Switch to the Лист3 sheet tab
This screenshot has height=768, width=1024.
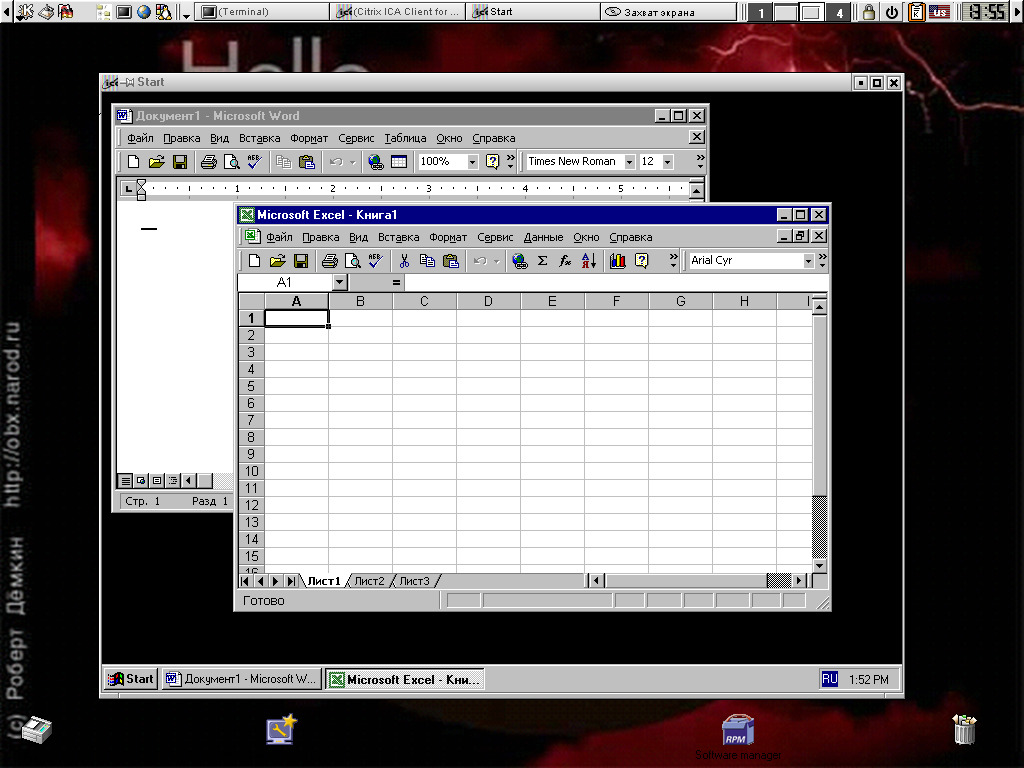(415, 581)
